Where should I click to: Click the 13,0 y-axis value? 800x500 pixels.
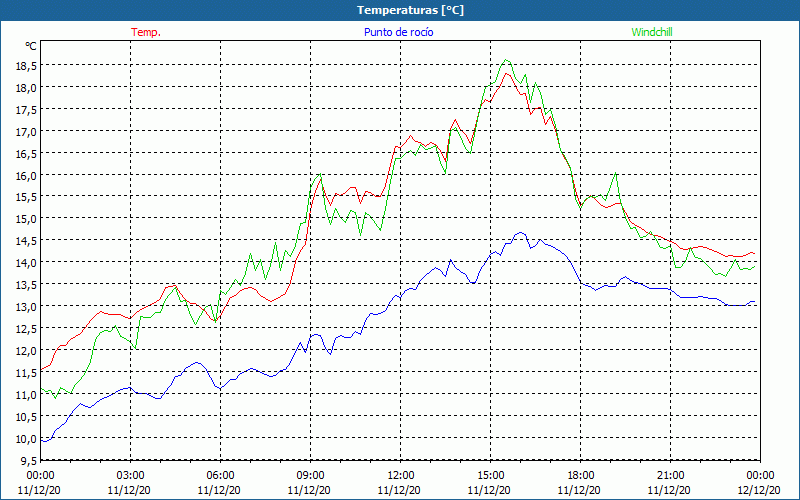[28, 306]
